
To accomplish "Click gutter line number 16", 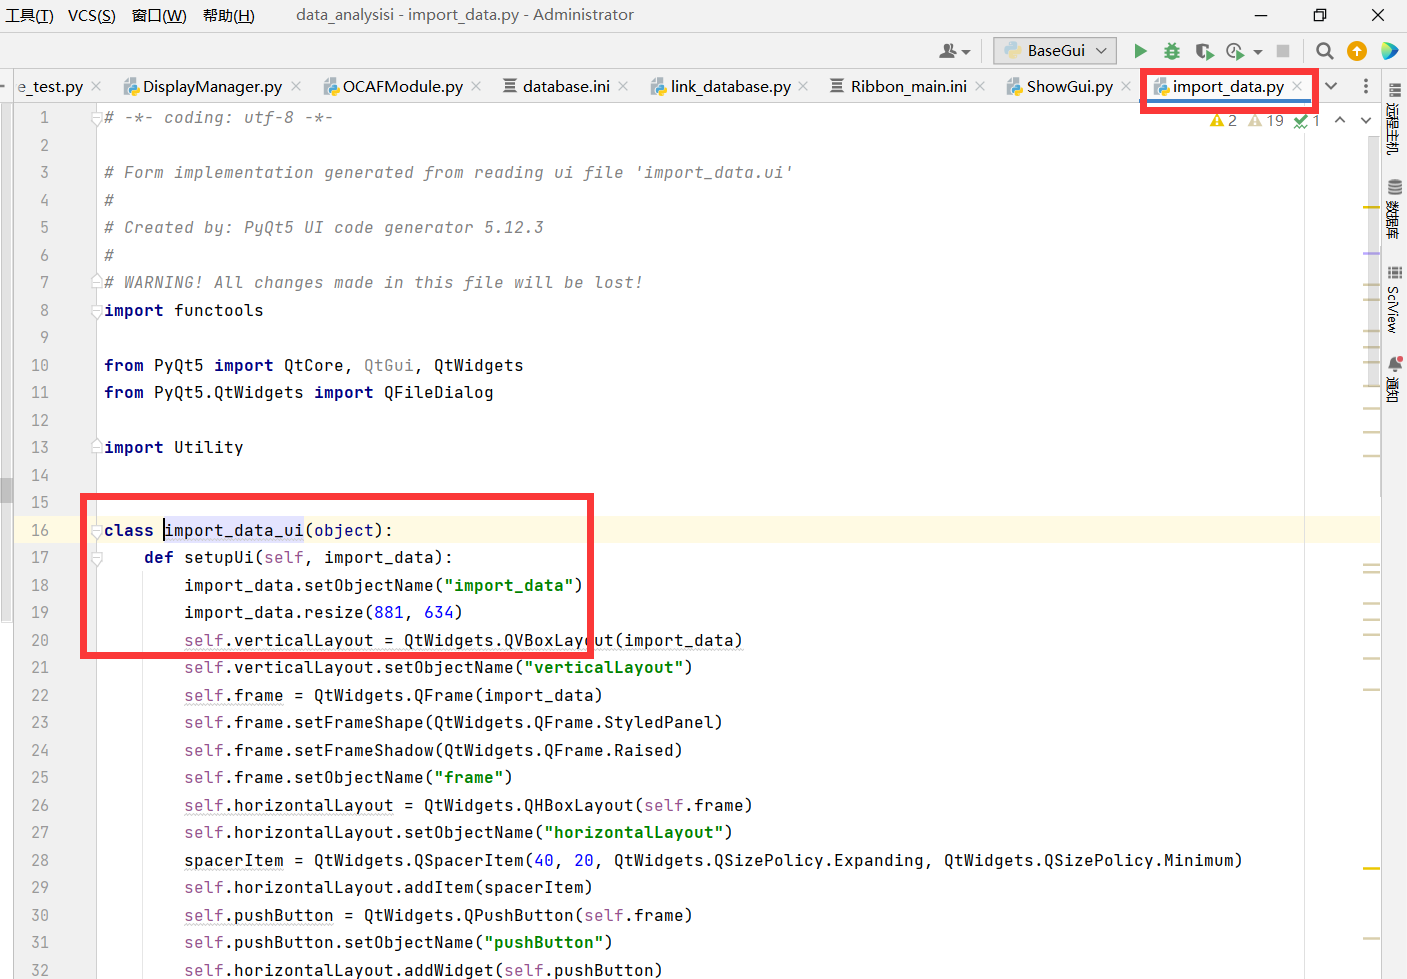I will coord(40,530).
